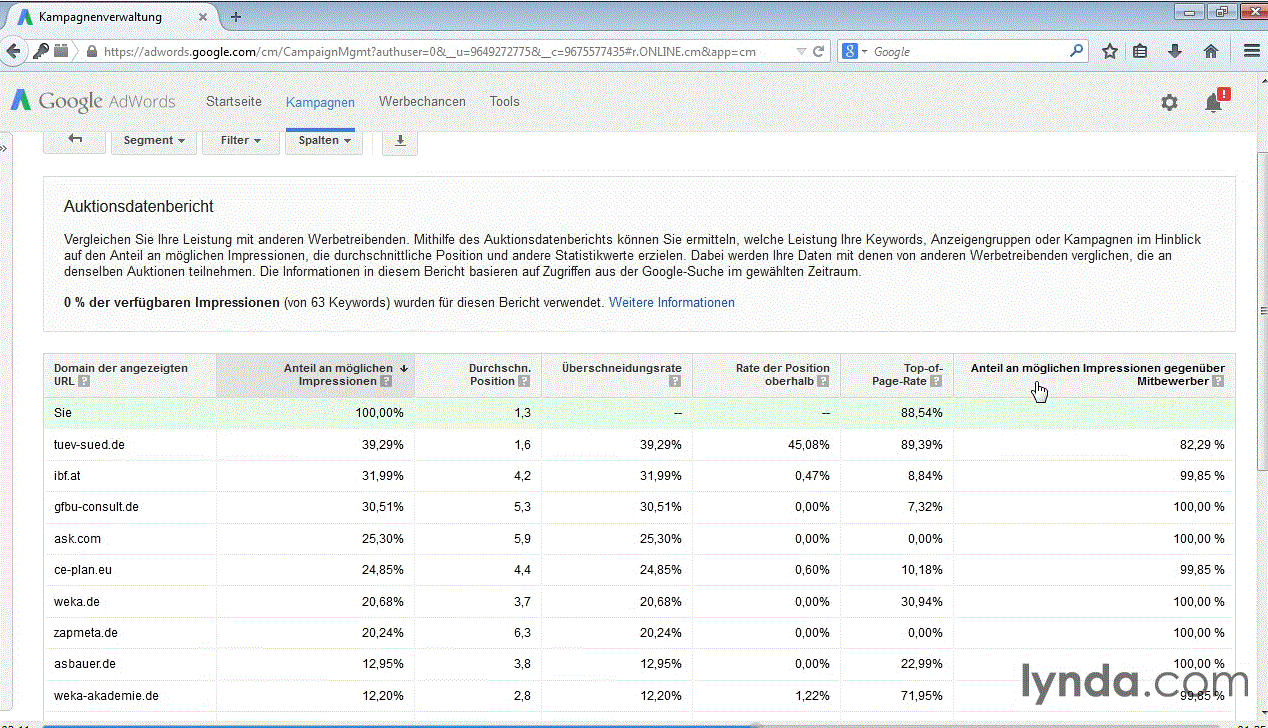The width and height of the screenshot is (1268, 728).
Task: Select the ibf.at domain cell
Action: pos(68,475)
